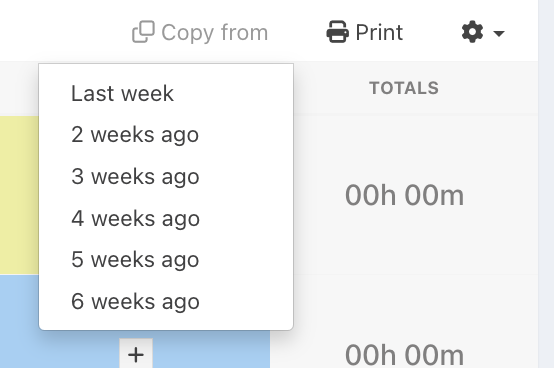Click empty toolbar space before Copy from
The image size is (554, 368).
(x=64, y=32)
